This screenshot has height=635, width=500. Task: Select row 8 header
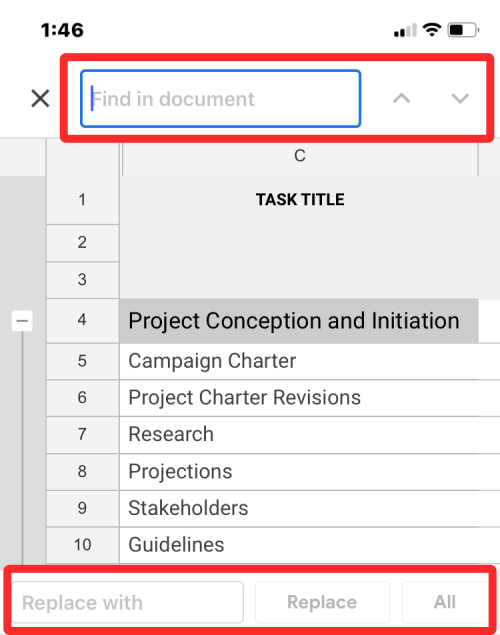[83, 472]
